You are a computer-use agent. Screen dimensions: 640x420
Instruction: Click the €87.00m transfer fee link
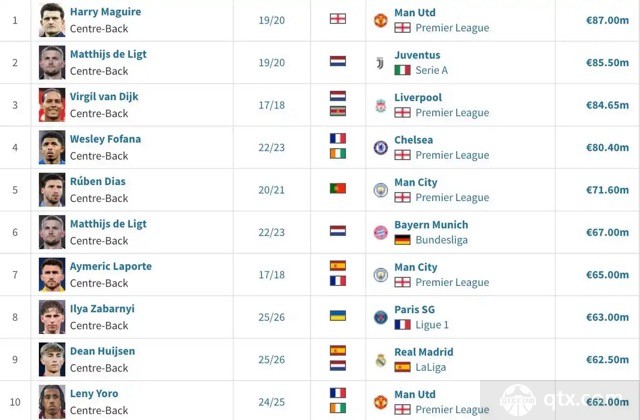(x=607, y=20)
